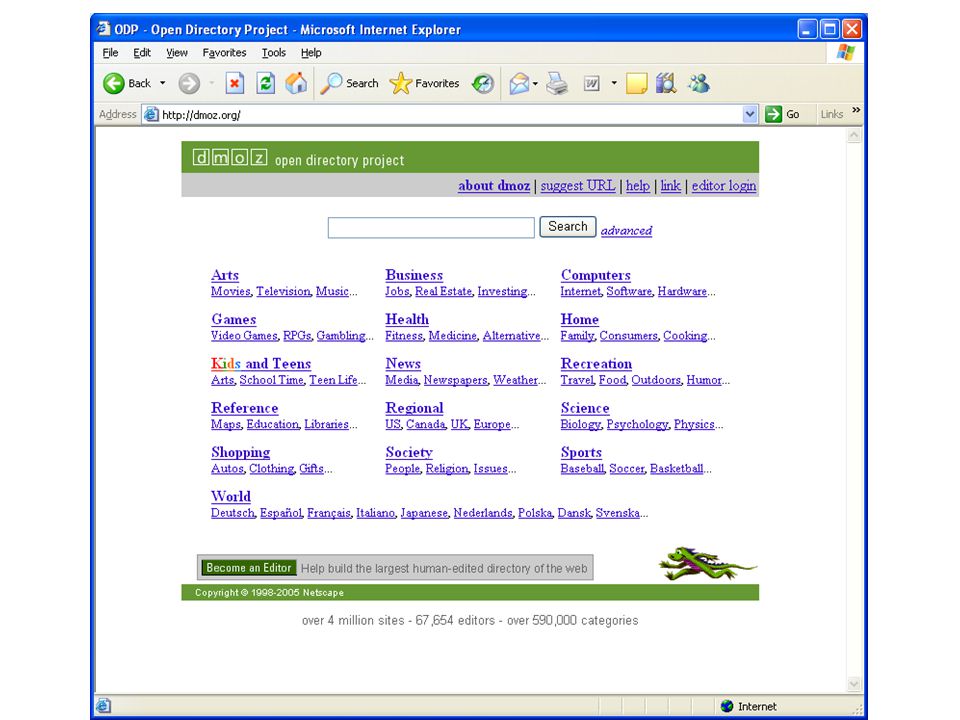Viewport: 960px width, 720px height.
Task: Open the History clock icon
Action: point(482,83)
